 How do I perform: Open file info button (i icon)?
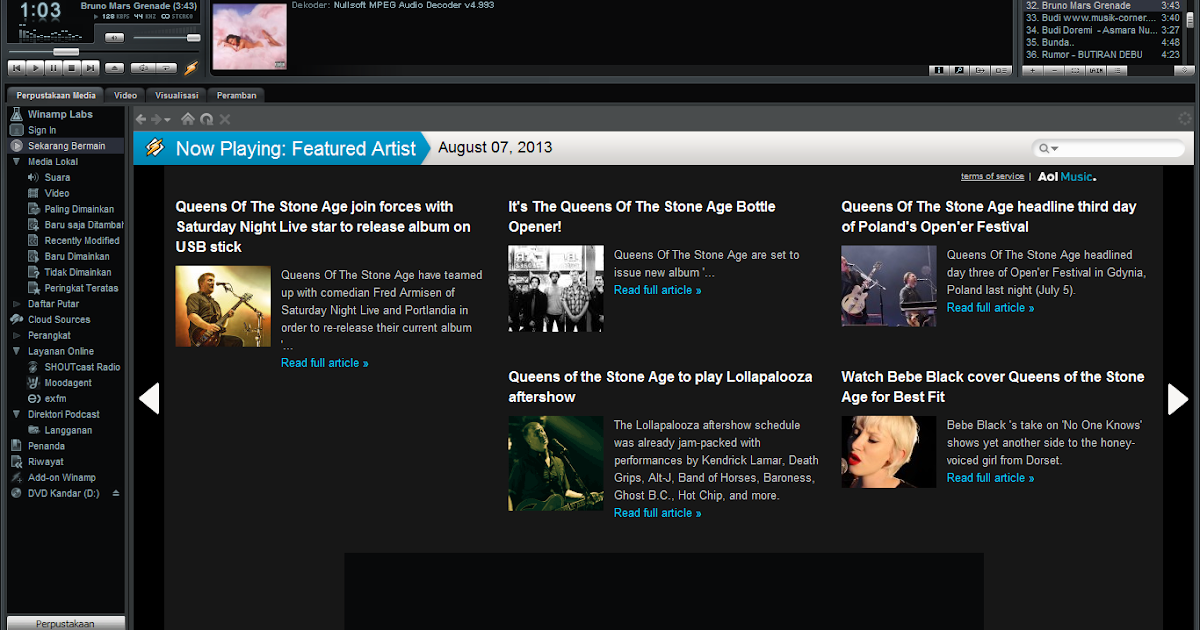coord(939,70)
